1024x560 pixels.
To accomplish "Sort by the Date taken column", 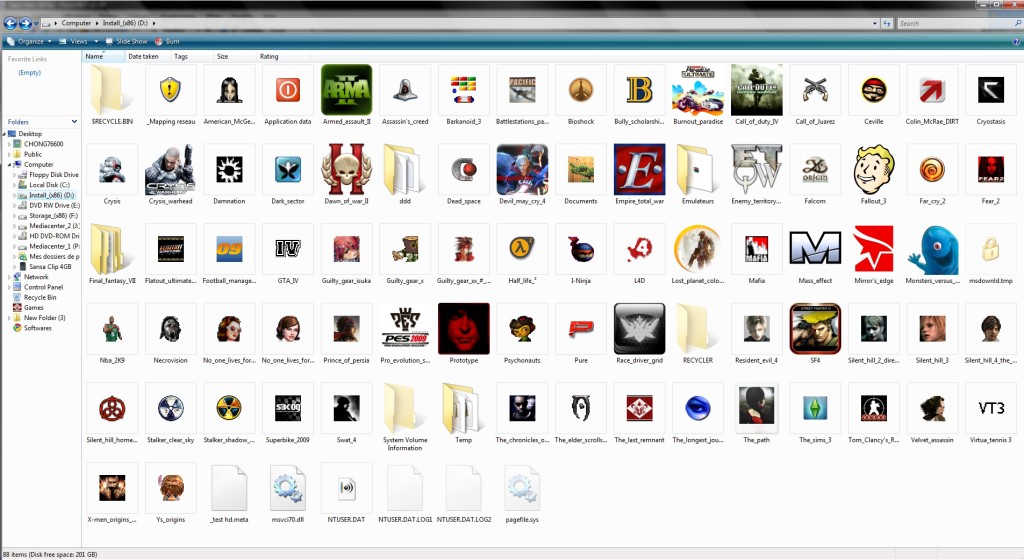I will [x=147, y=56].
